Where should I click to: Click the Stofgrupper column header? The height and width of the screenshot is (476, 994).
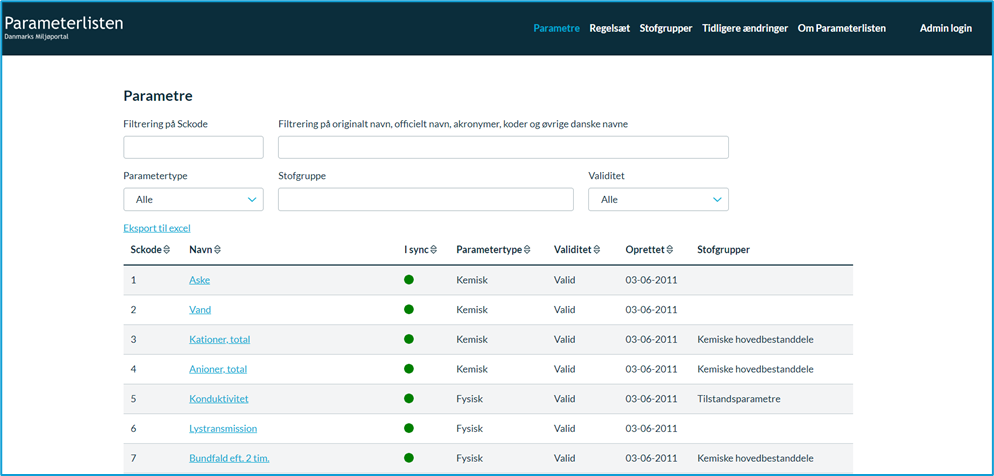coord(723,250)
